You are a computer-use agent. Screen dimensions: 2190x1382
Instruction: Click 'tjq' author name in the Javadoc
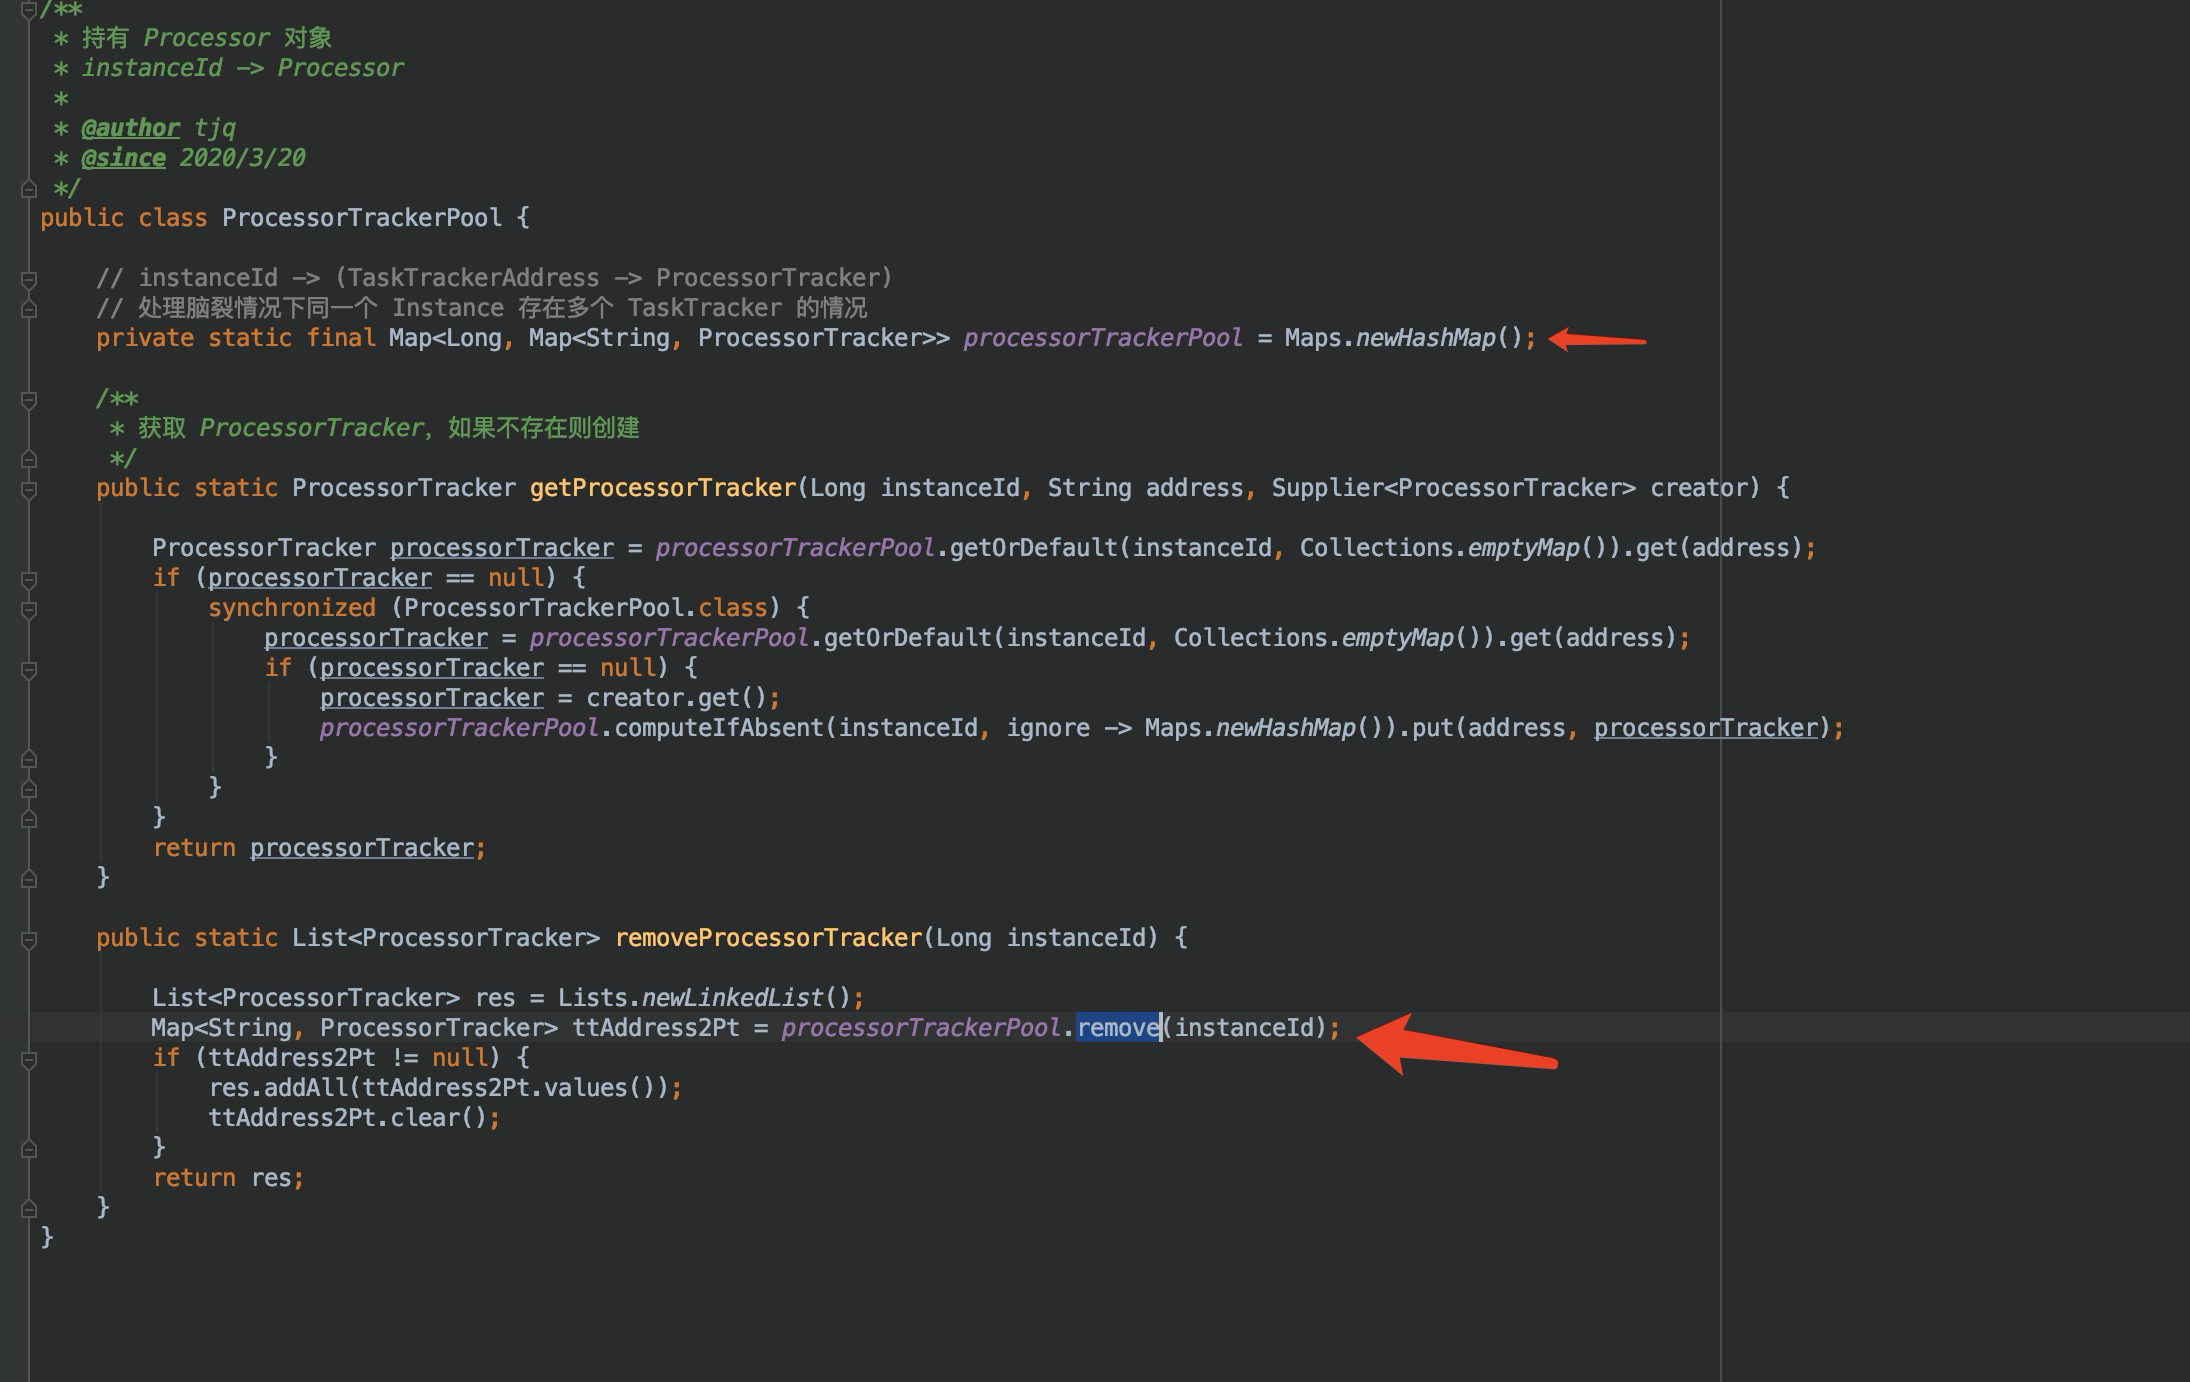pyautogui.click(x=215, y=128)
